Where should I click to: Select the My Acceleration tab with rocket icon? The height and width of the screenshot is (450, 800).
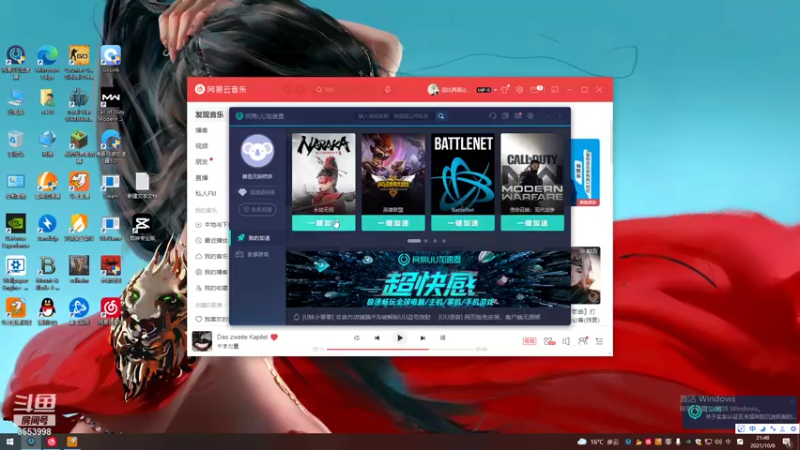pyautogui.click(x=258, y=238)
